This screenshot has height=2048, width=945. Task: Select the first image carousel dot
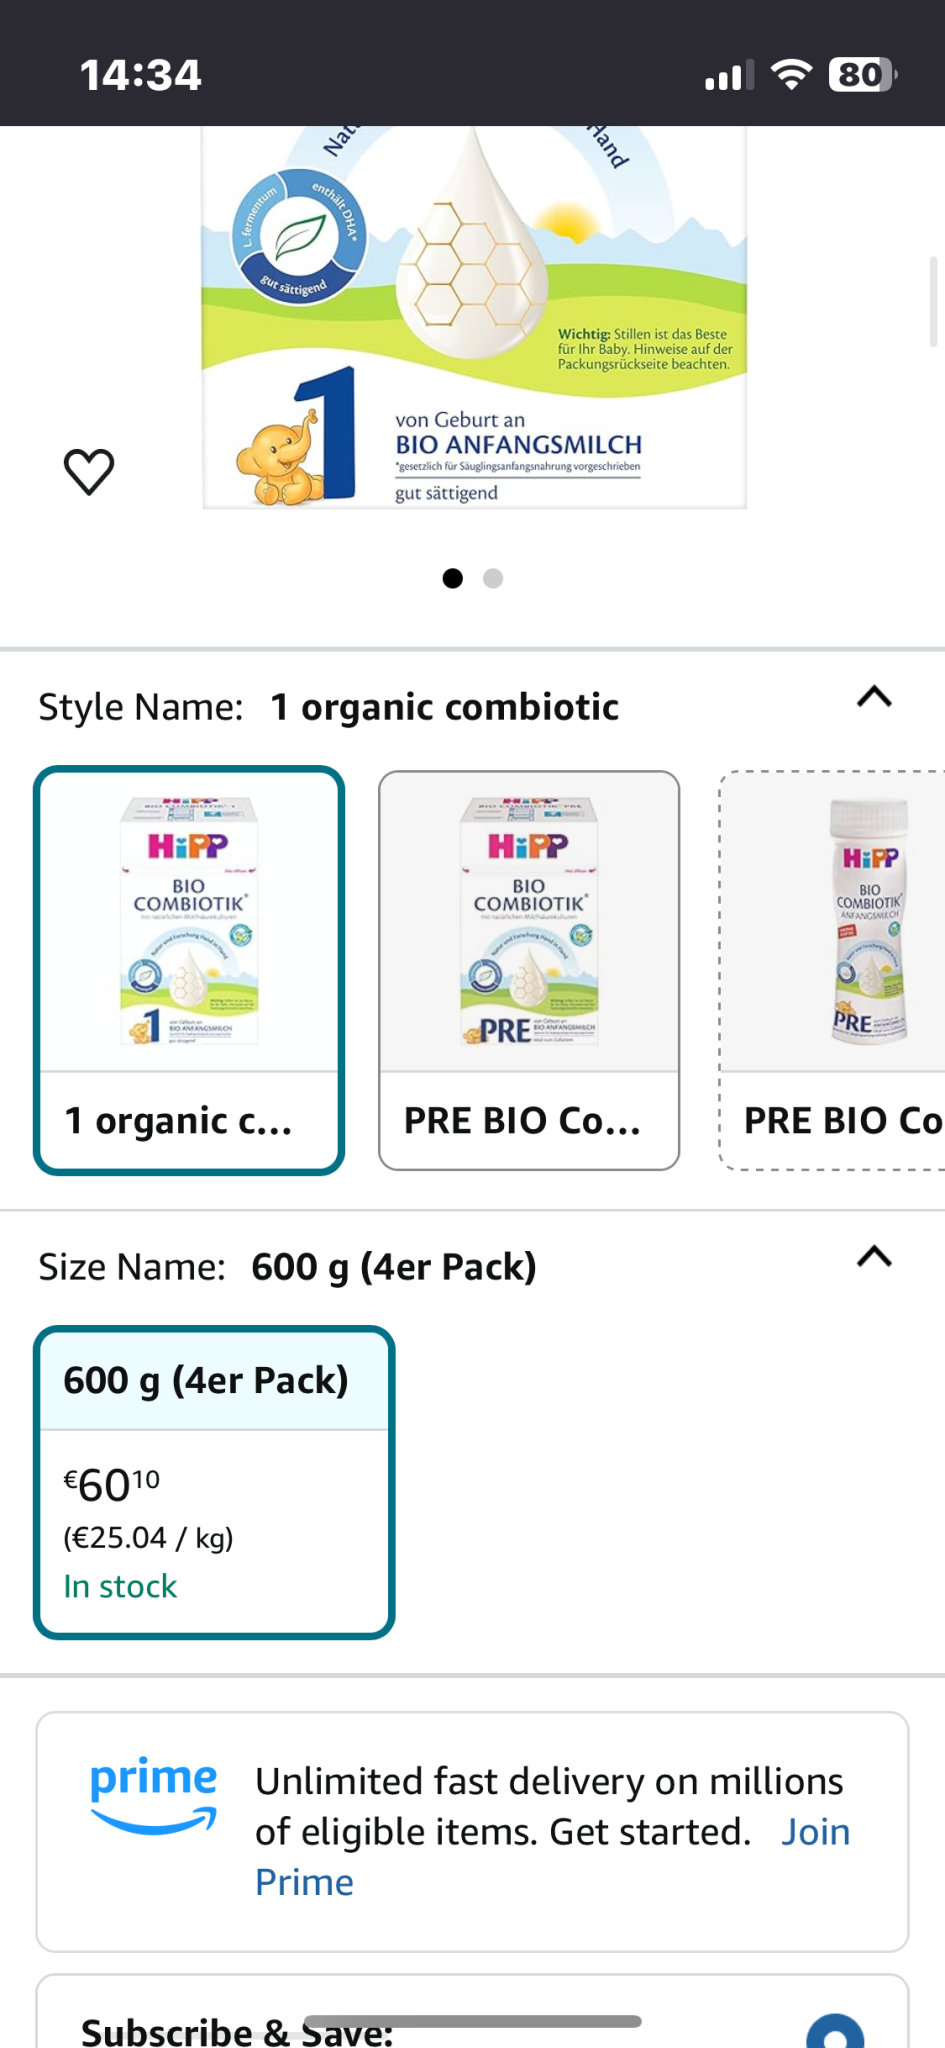pyautogui.click(x=453, y=578)
